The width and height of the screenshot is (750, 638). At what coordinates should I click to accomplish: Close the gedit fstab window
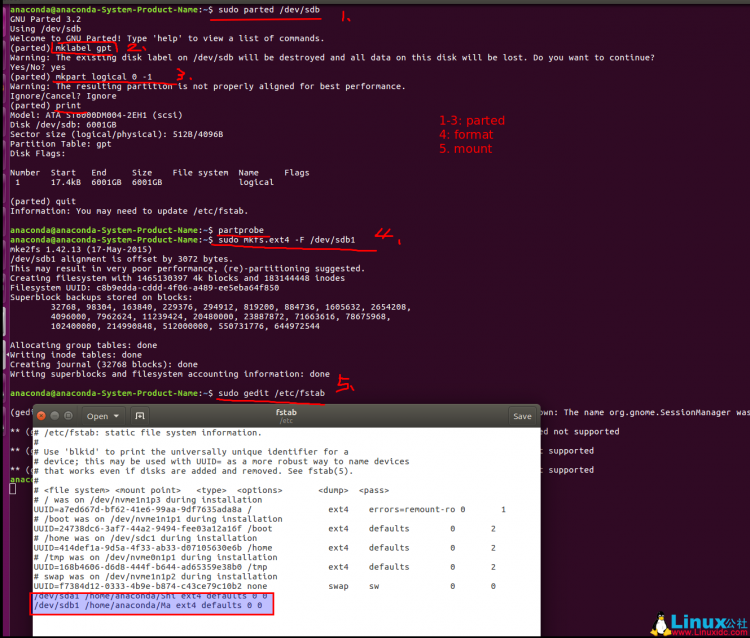pos(41,416)
